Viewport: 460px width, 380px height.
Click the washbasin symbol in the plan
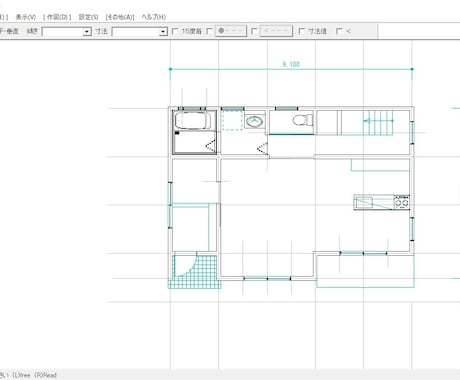click(x=255, y=121)
